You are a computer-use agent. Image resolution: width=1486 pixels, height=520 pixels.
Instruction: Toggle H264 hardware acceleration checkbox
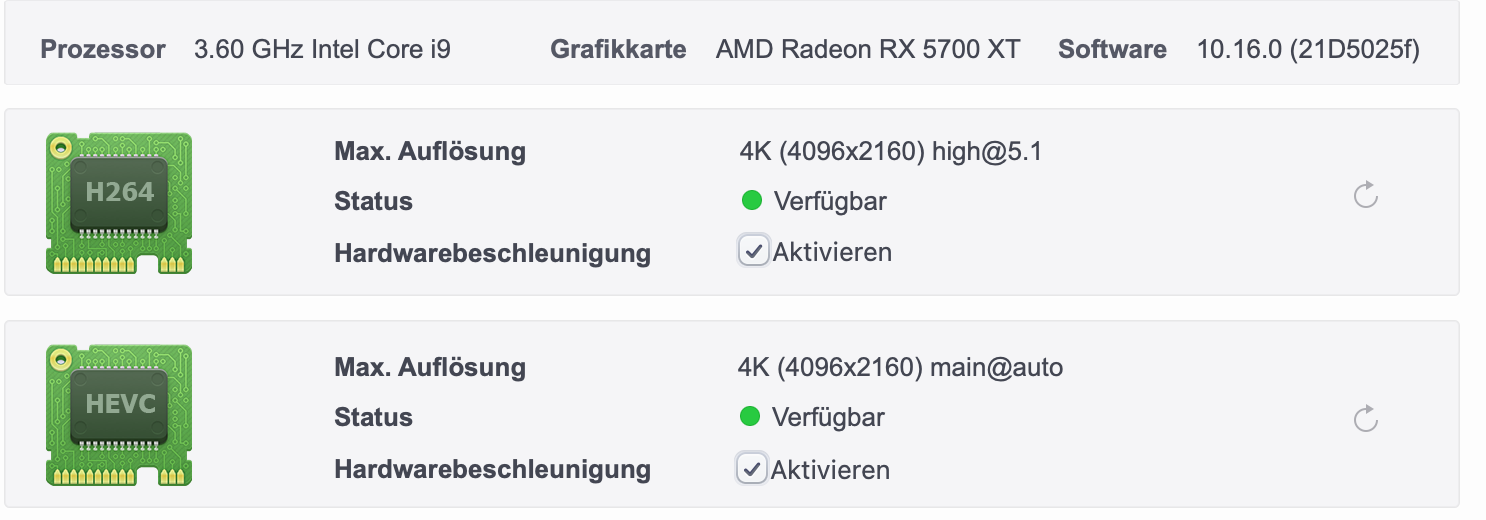pos(753,251)
